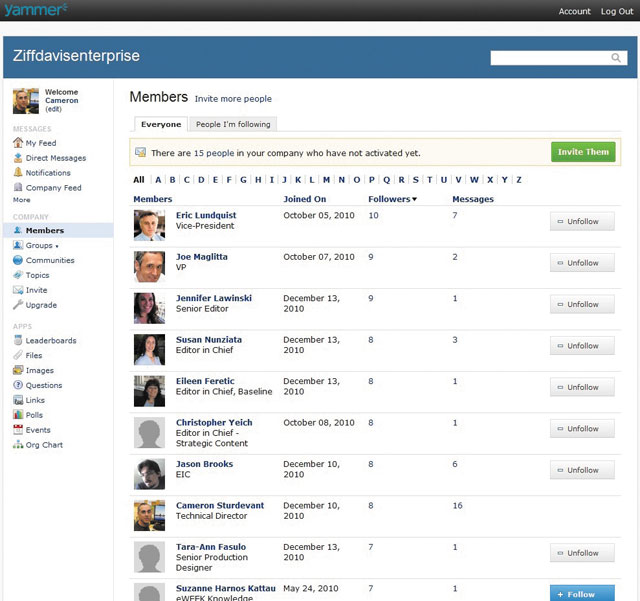The height and width of the screenshot is (601, 640).
Task: Unfollow Joe Maglitta
Action: pyautogui.click(x=582, y=263)
